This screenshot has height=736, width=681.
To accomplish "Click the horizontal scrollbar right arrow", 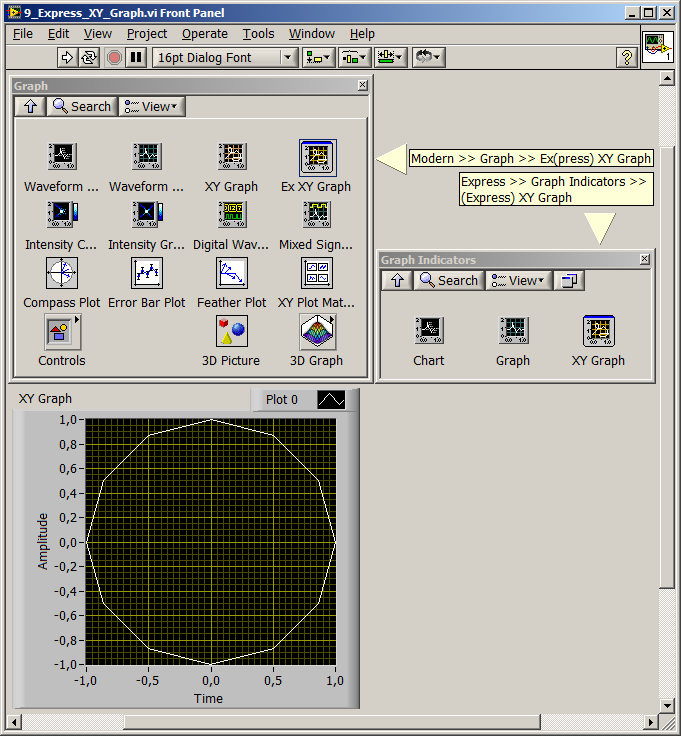I will [650, 722].
